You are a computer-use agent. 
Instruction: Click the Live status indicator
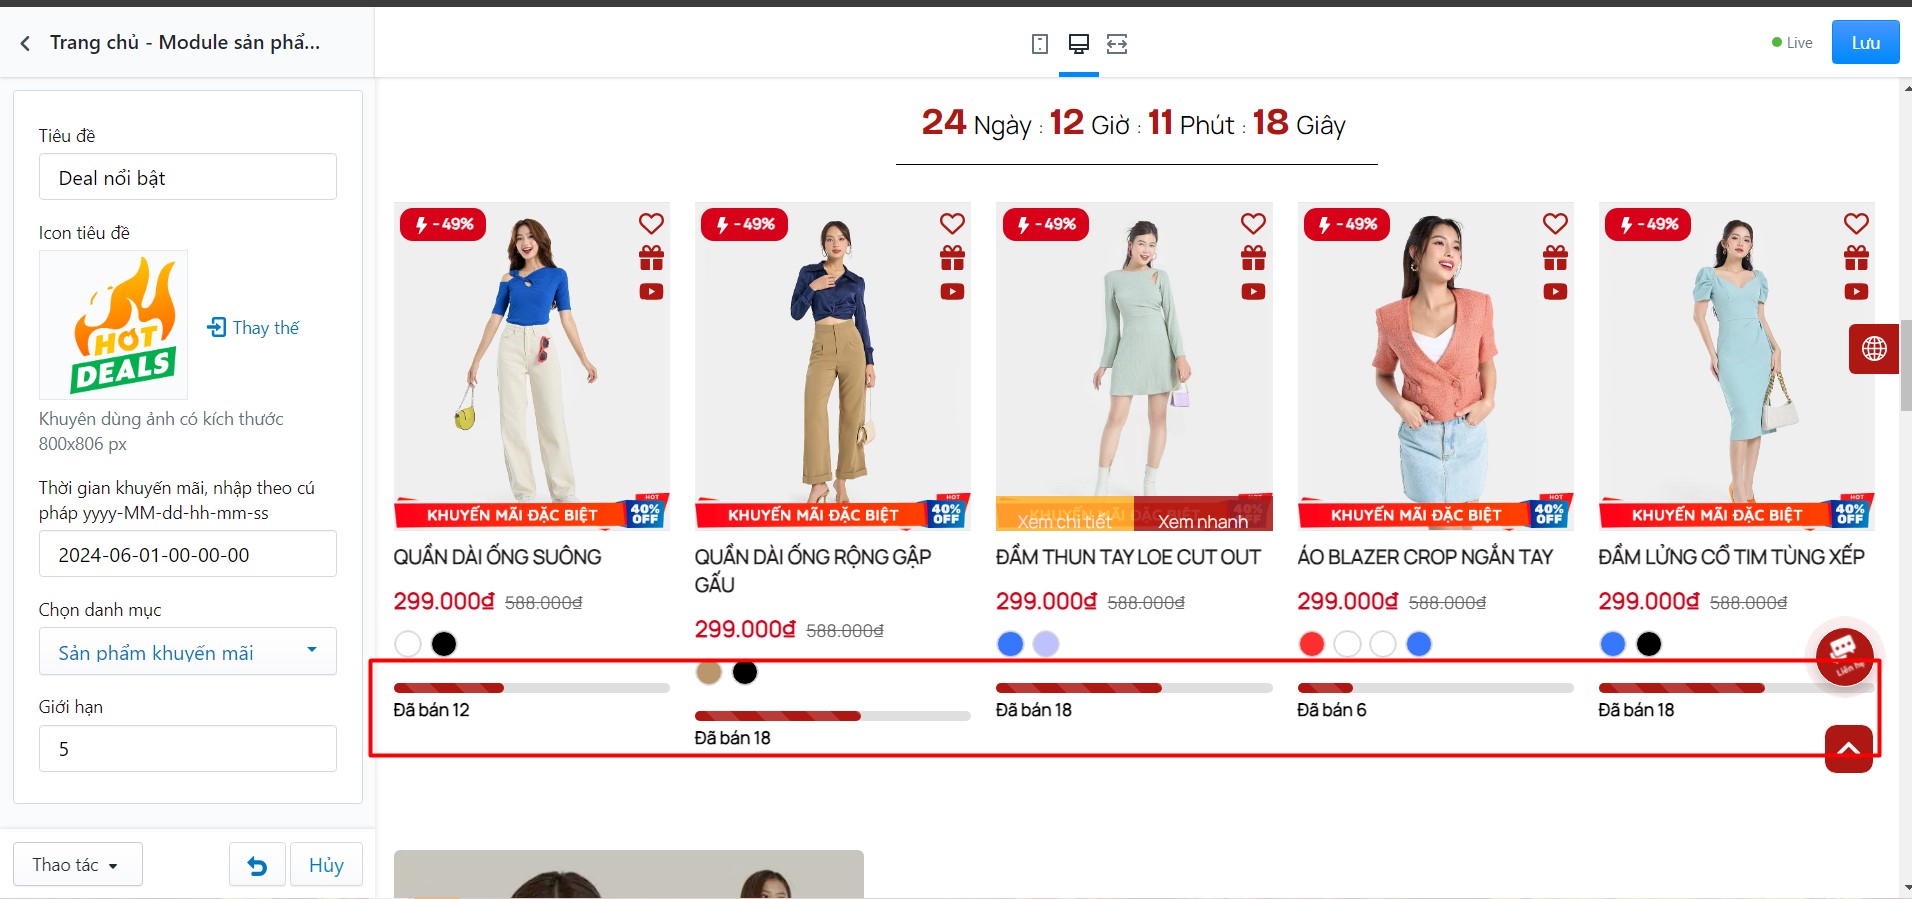[x=1792, y=43]
